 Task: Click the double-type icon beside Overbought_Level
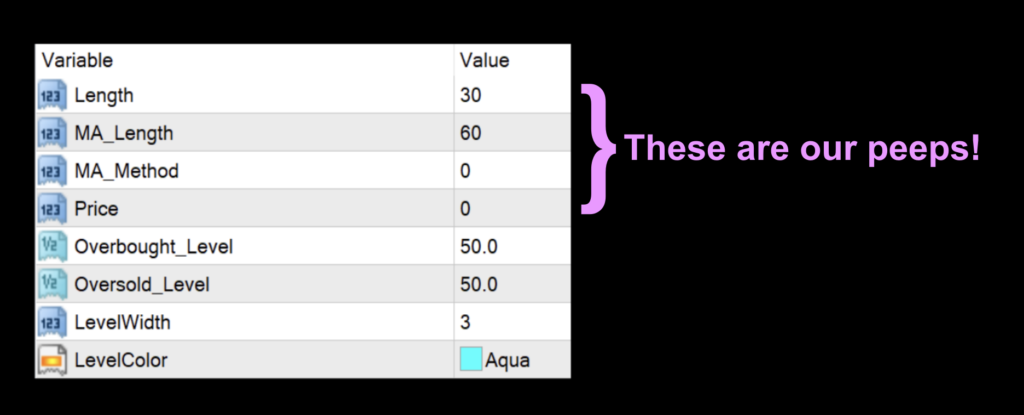(x=51, y=247)
